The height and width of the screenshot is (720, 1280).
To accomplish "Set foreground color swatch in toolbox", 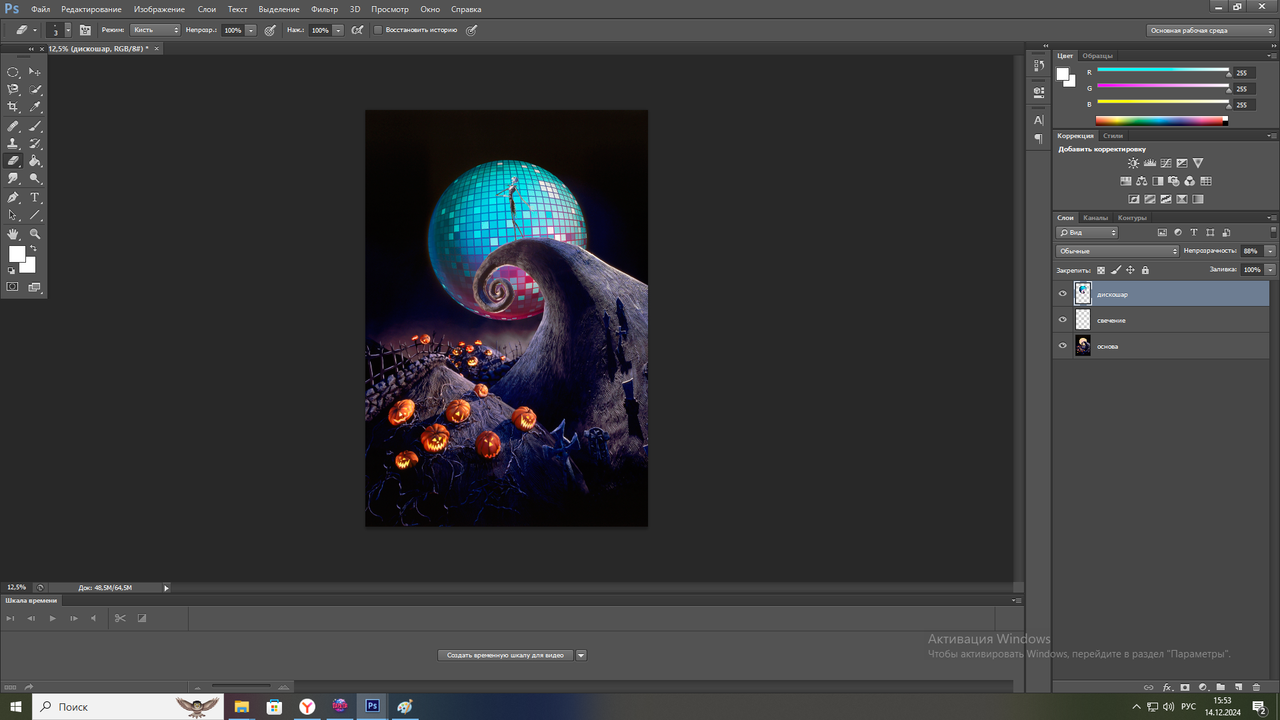I will tap(15, 253).
